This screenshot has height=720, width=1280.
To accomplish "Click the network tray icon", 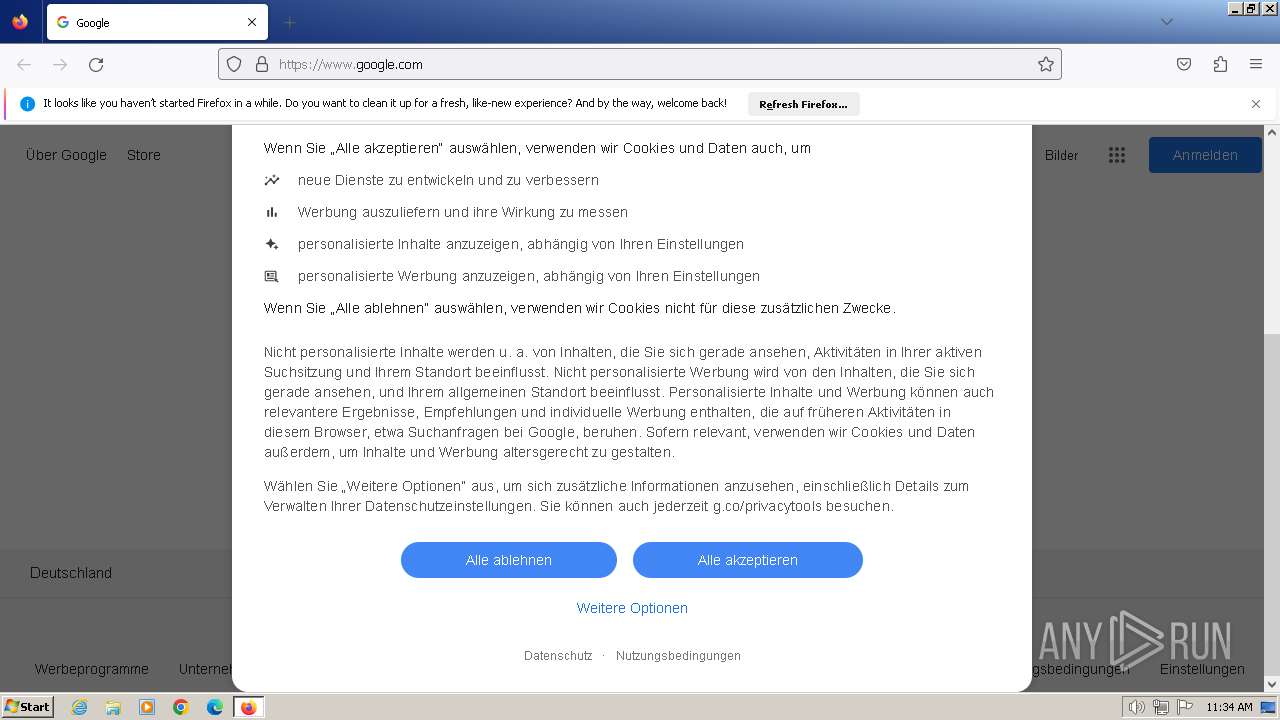I will (1160, 707).
